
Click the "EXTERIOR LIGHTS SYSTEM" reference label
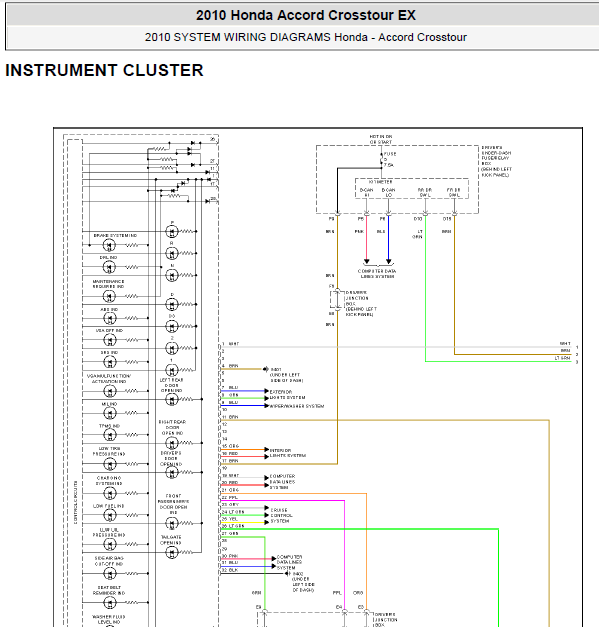tap(287, 395)
